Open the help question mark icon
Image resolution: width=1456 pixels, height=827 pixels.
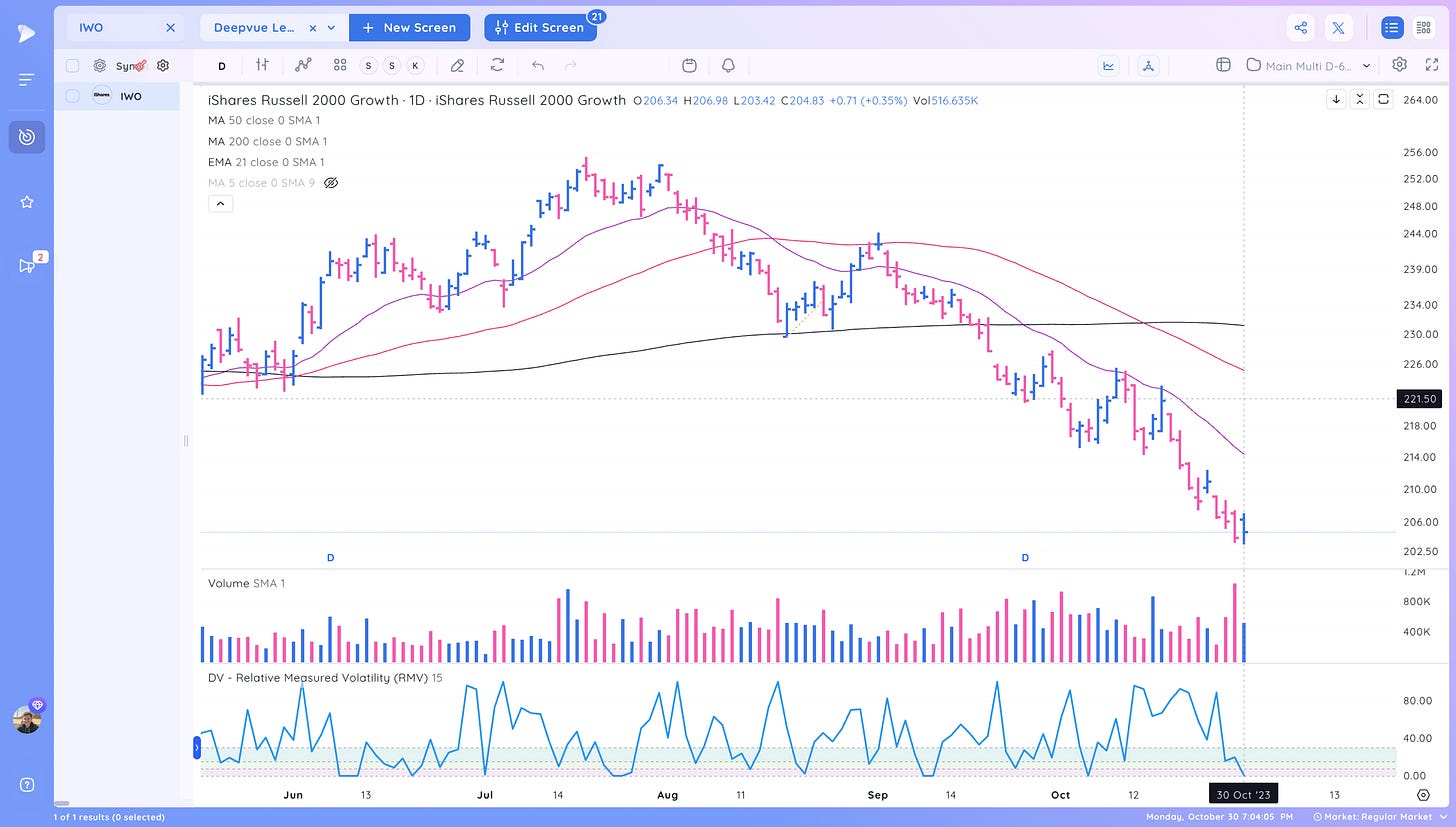pyautogui.click(x=26, y=784)
